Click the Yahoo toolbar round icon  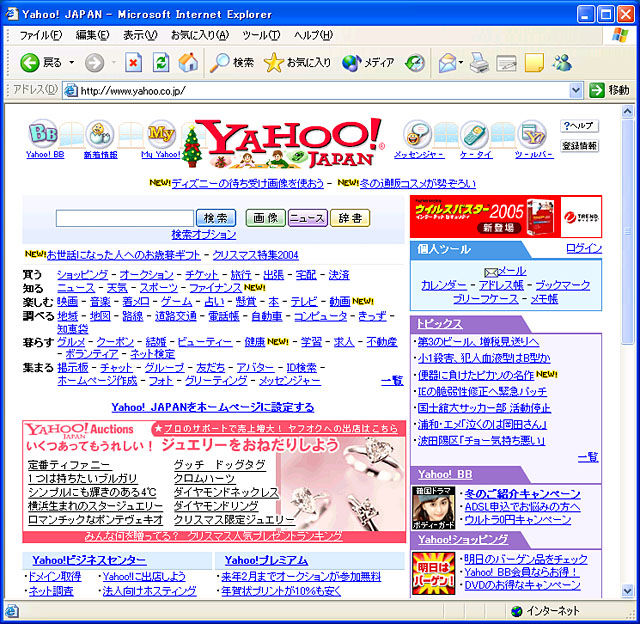point(532,134)
